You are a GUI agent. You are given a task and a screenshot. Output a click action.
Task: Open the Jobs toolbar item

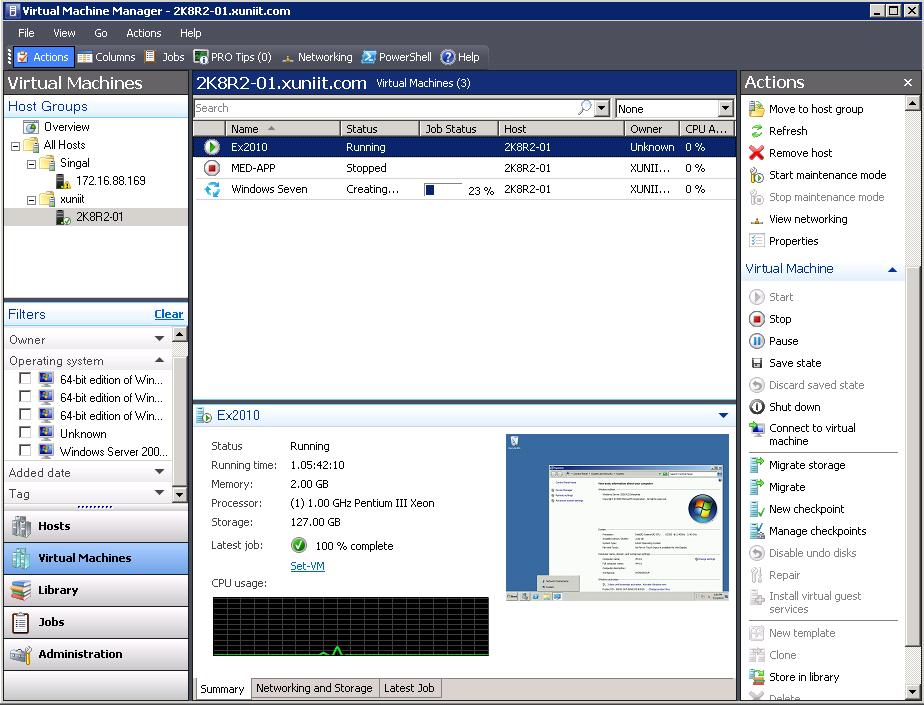pos(164,57)
